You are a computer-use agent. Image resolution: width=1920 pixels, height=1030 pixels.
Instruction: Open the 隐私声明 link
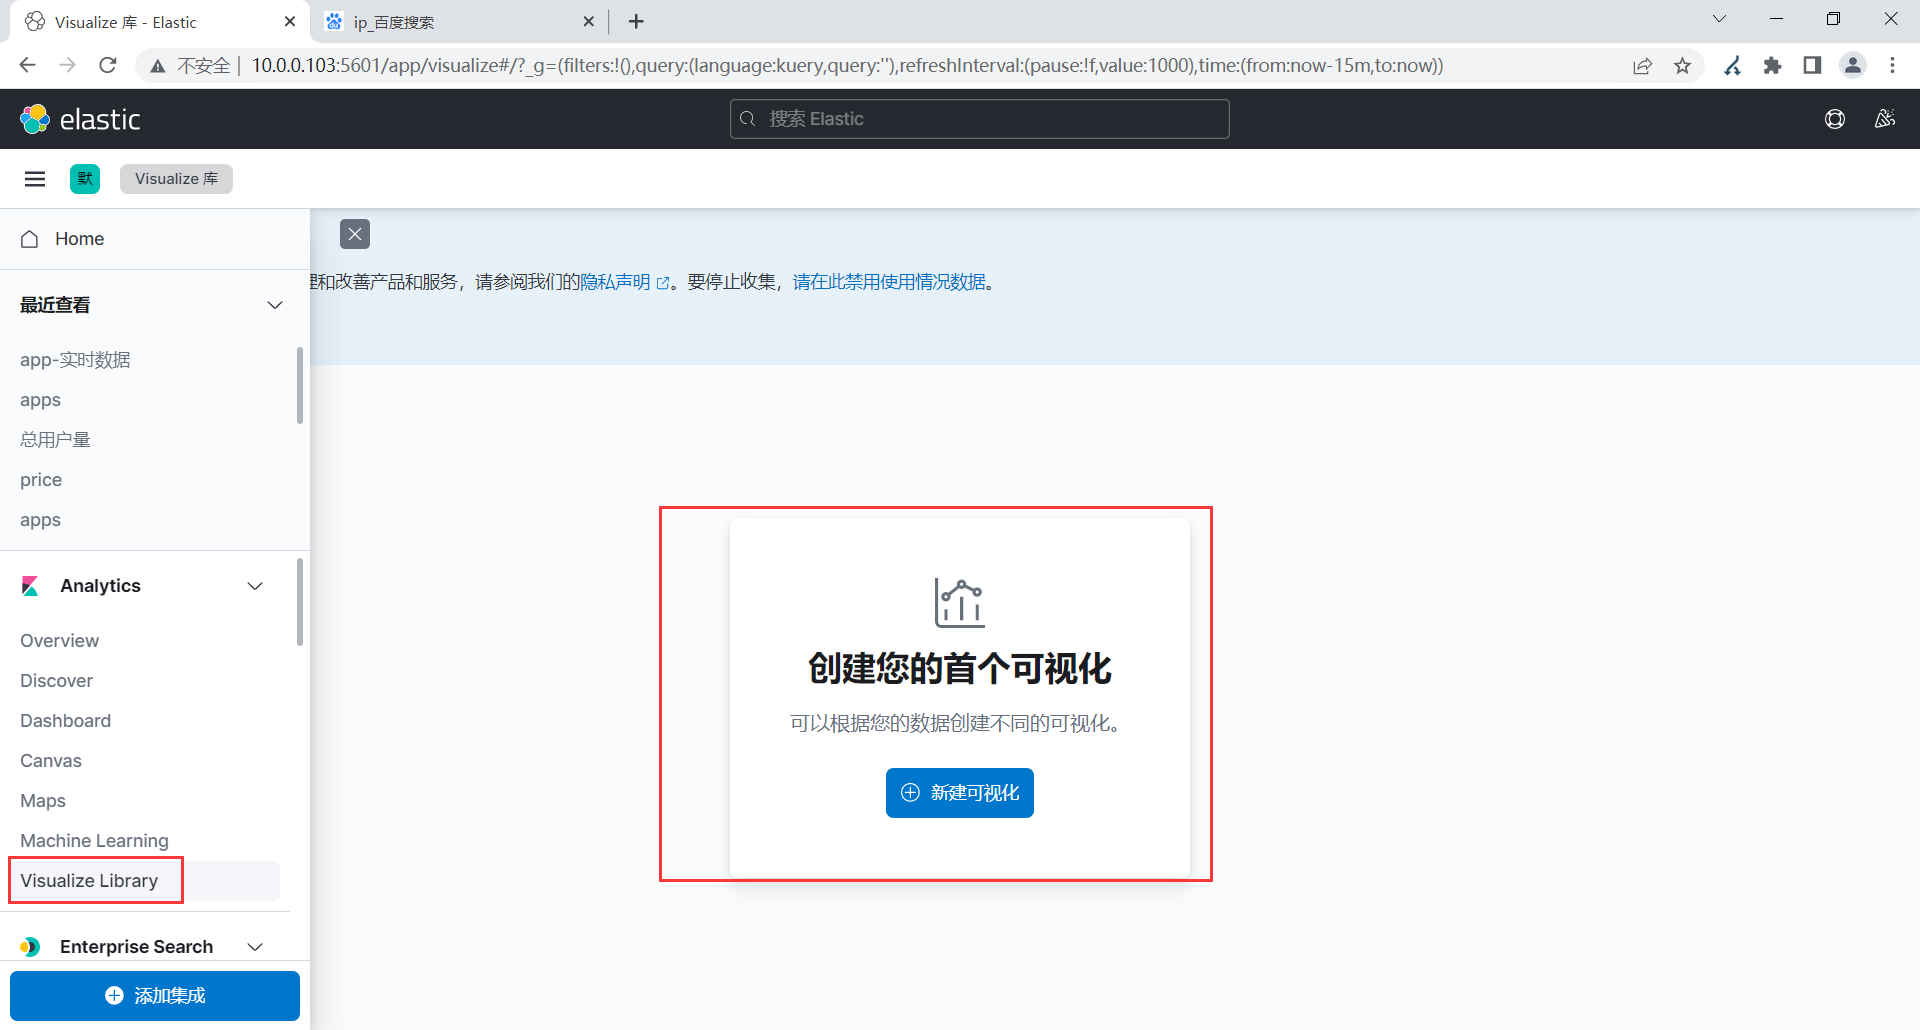coord(625,282)
